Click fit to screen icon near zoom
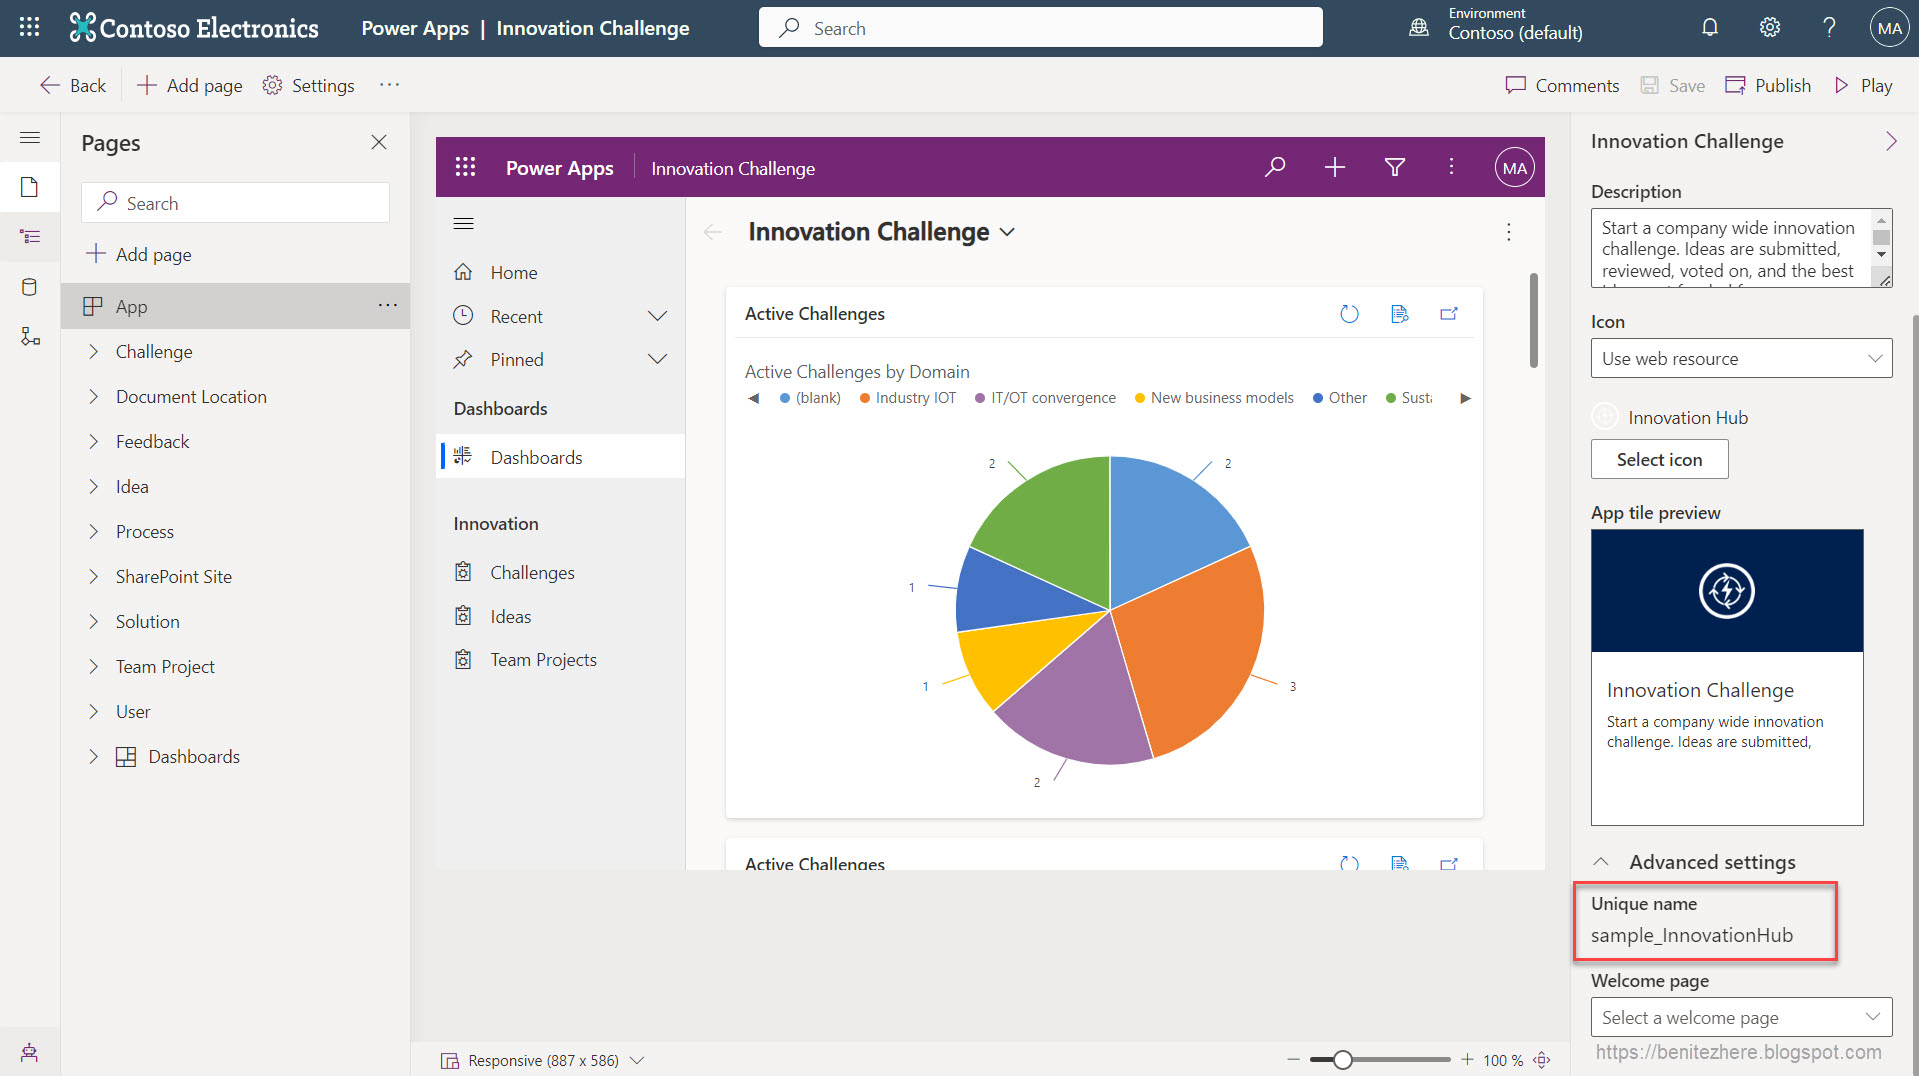1919x1076 pixels. tap(1542, 1060)
